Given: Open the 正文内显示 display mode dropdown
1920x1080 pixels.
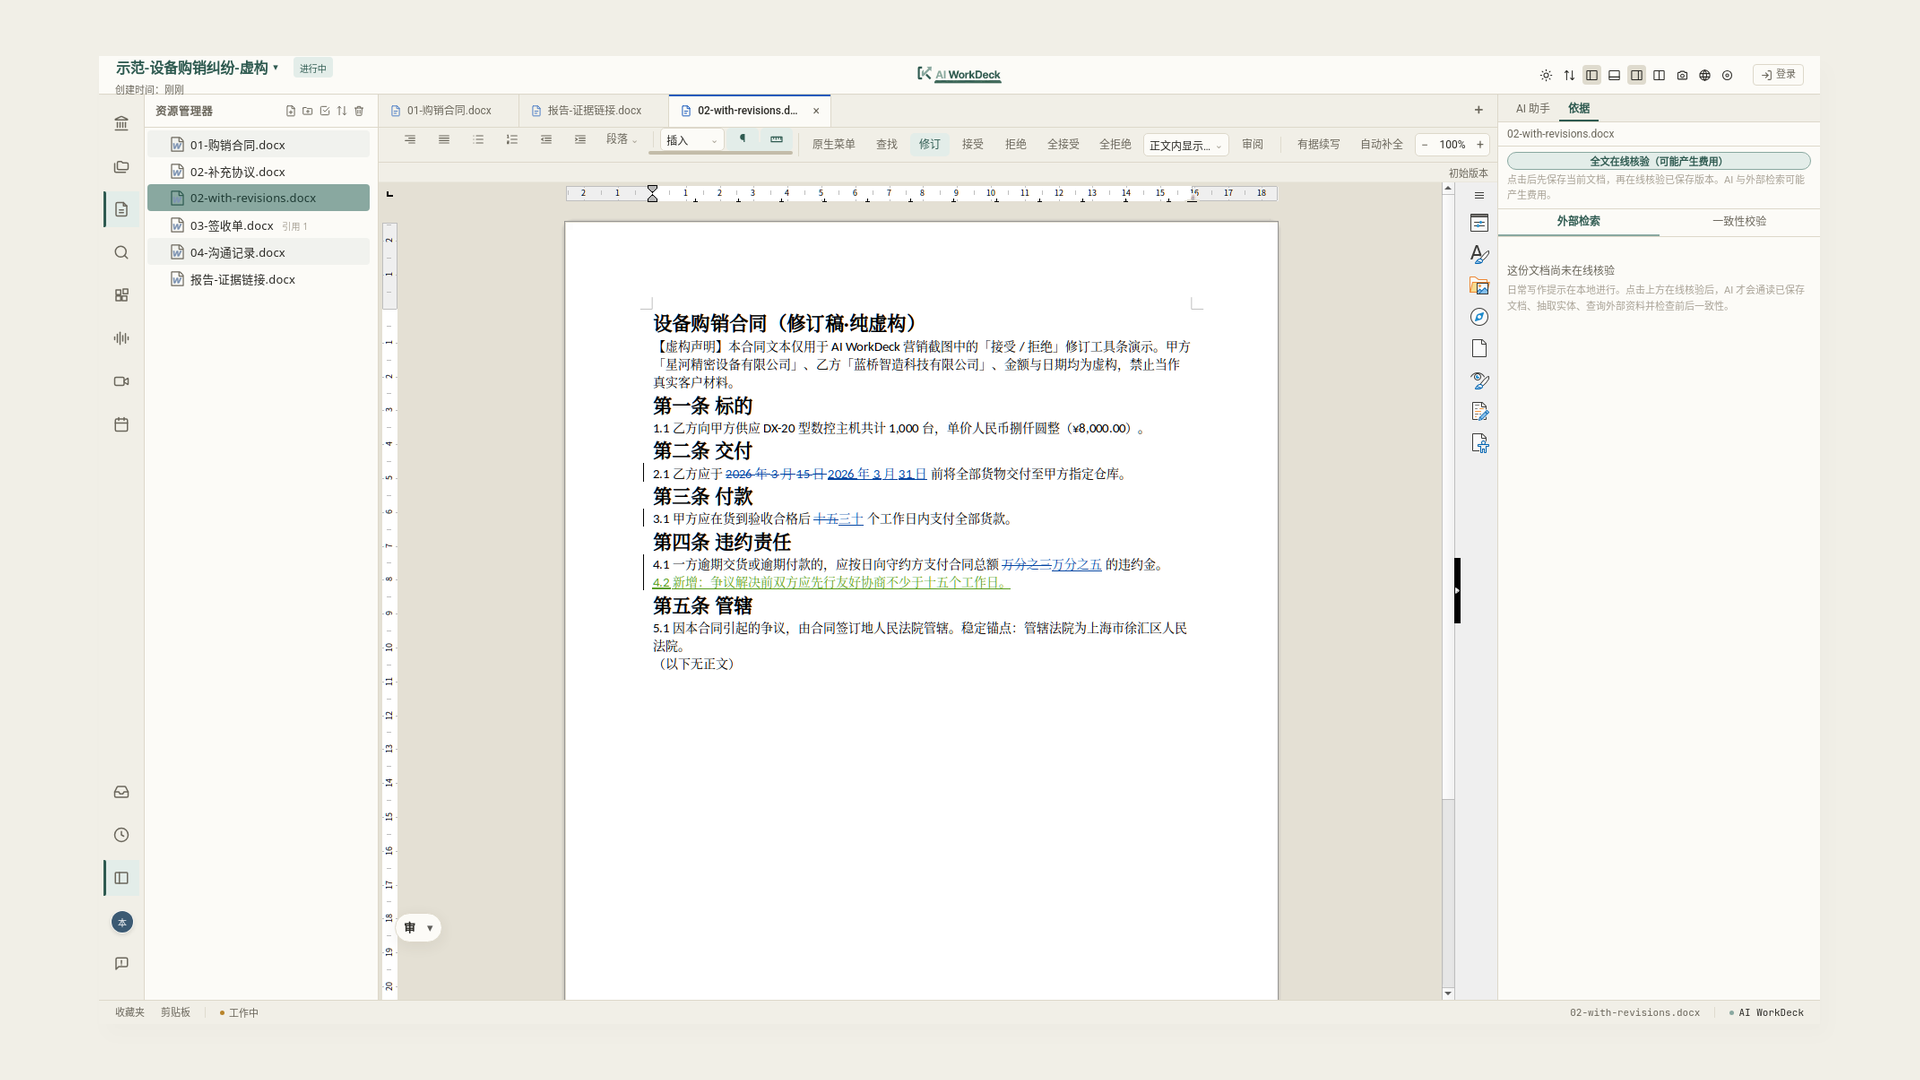Looking at the screenshot, I should point(1185,145).
